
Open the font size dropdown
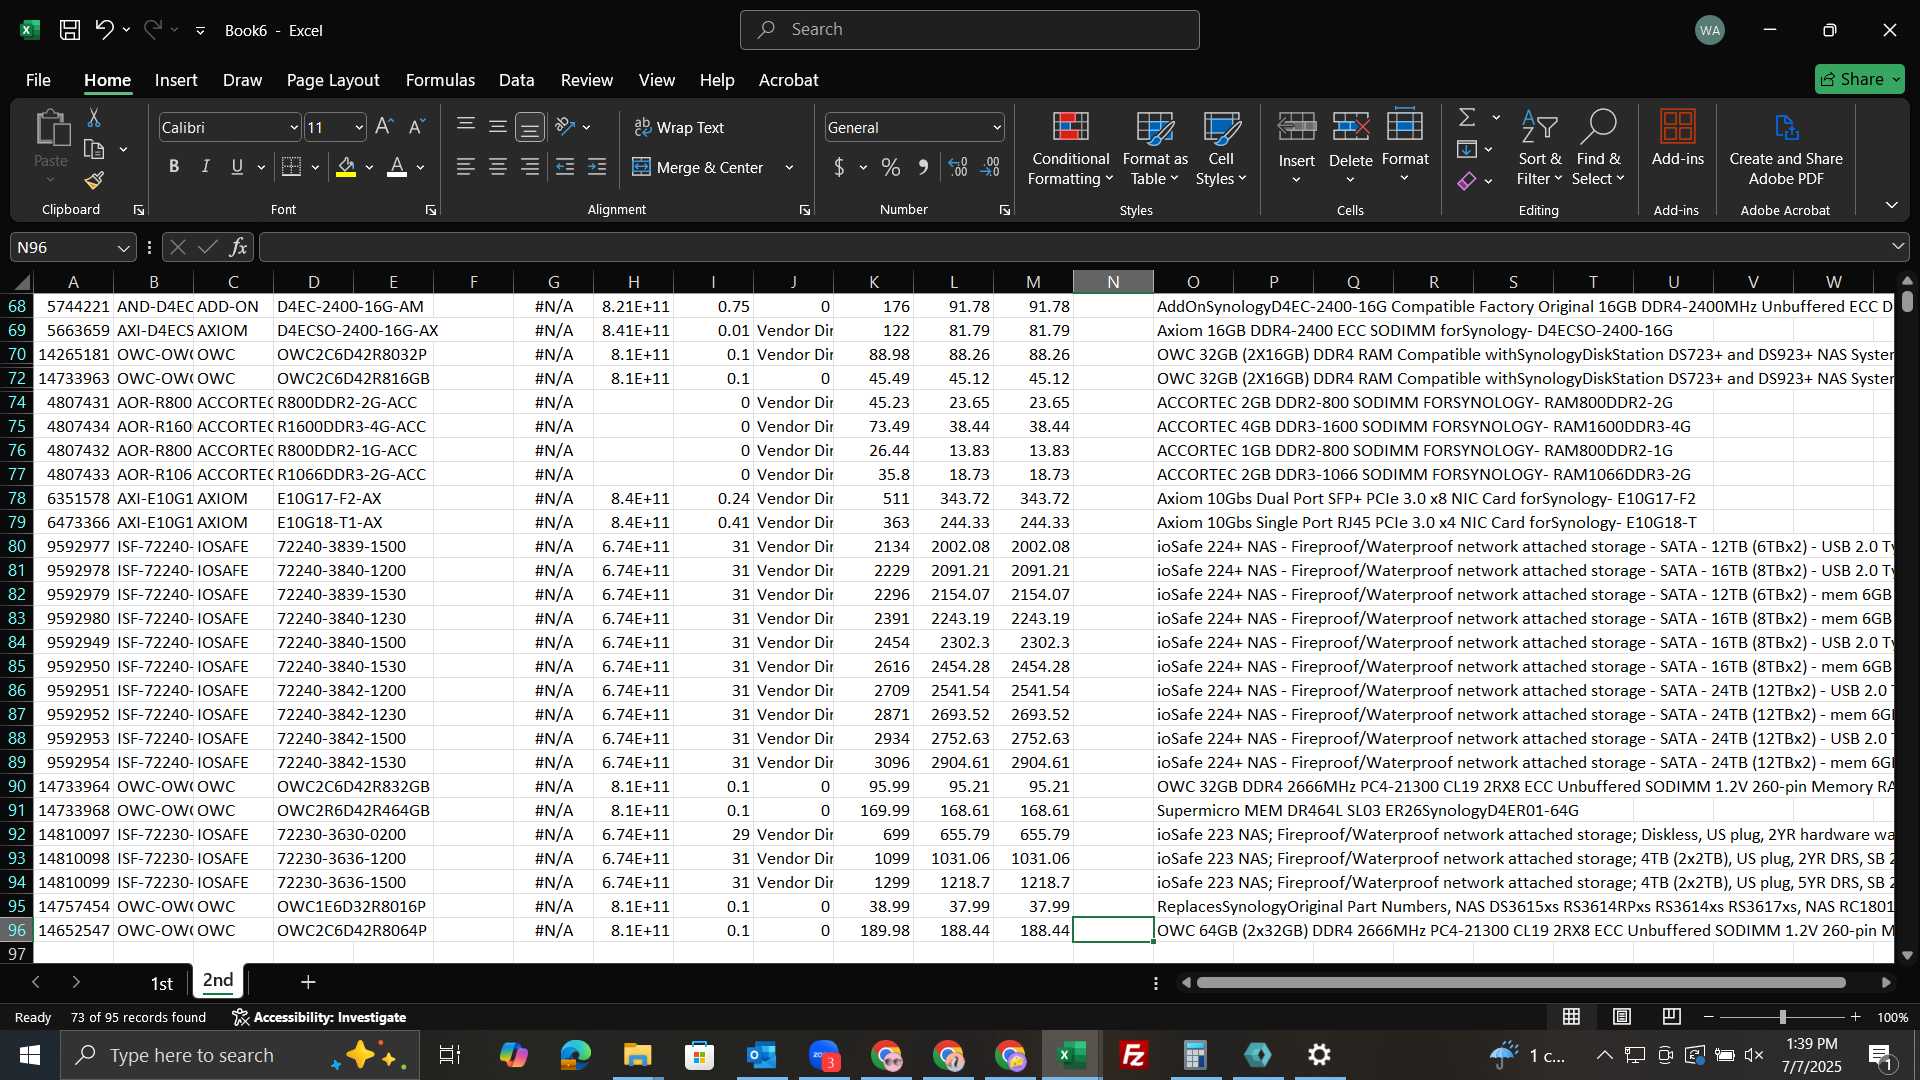pos(359,128)
